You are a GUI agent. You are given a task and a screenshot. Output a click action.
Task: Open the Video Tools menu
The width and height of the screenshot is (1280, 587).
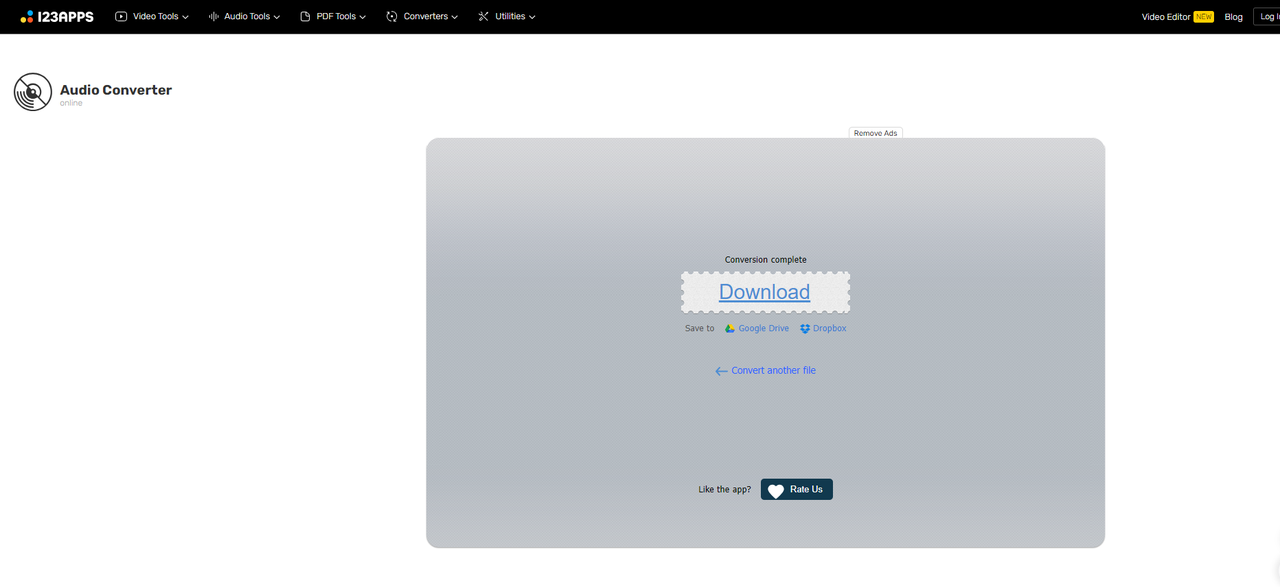tap(152, 16)
